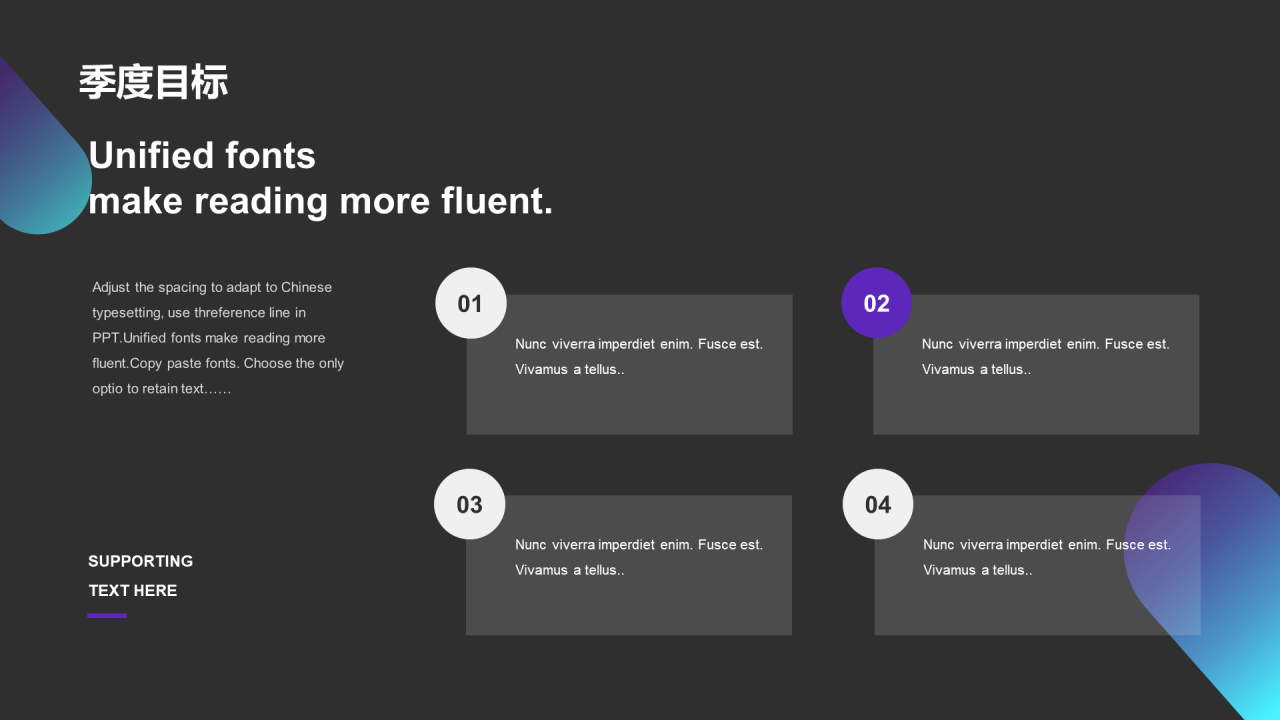Click the numbered circle 03 badge
Image resolution: width=1280 pixels, height=720 pixels.
click(470, 504)
